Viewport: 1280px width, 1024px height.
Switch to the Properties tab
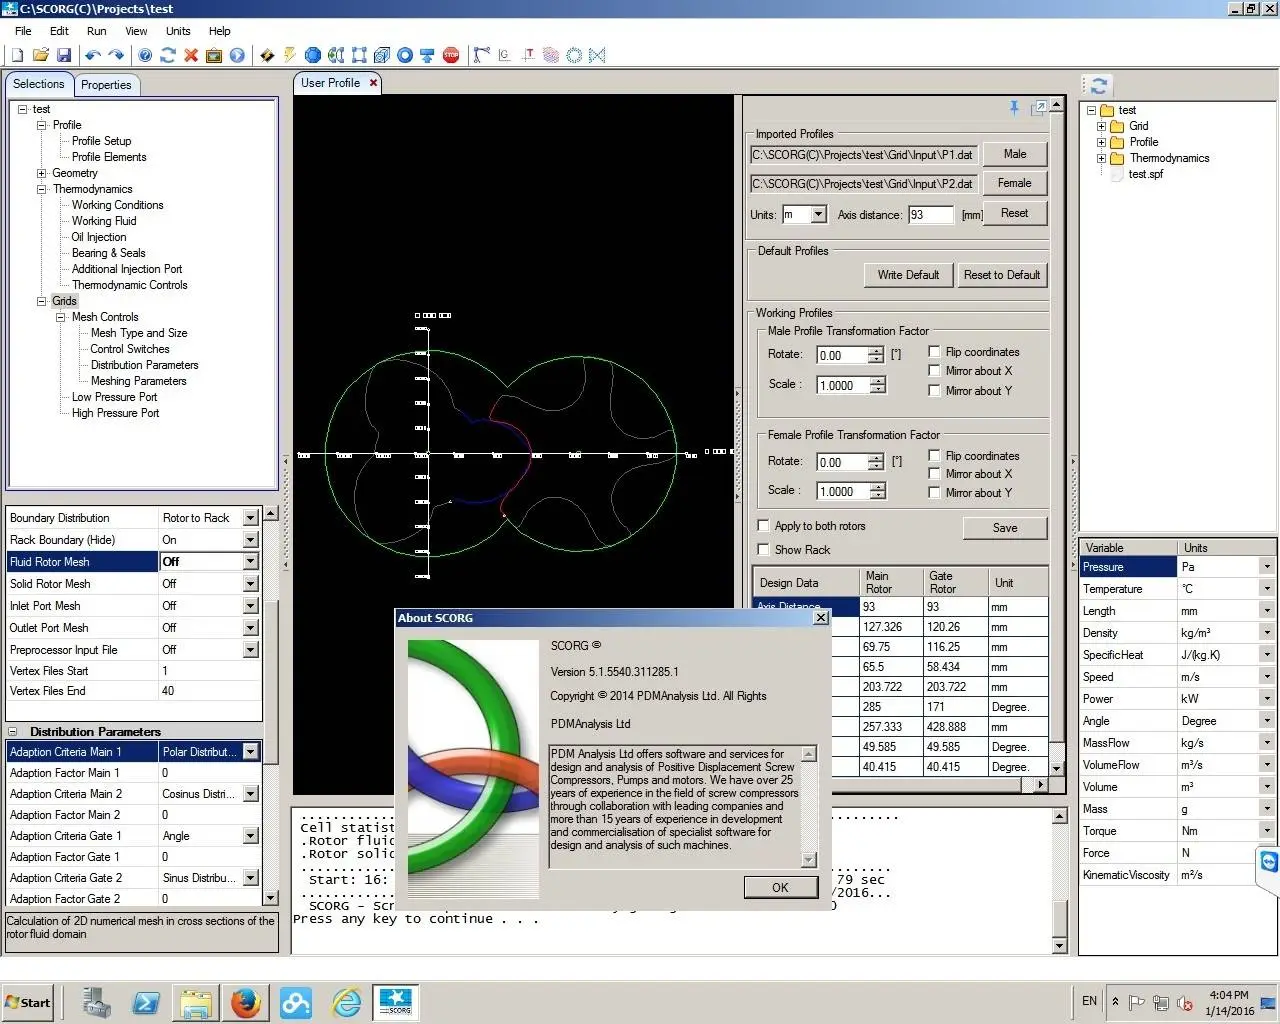point(106,85)
